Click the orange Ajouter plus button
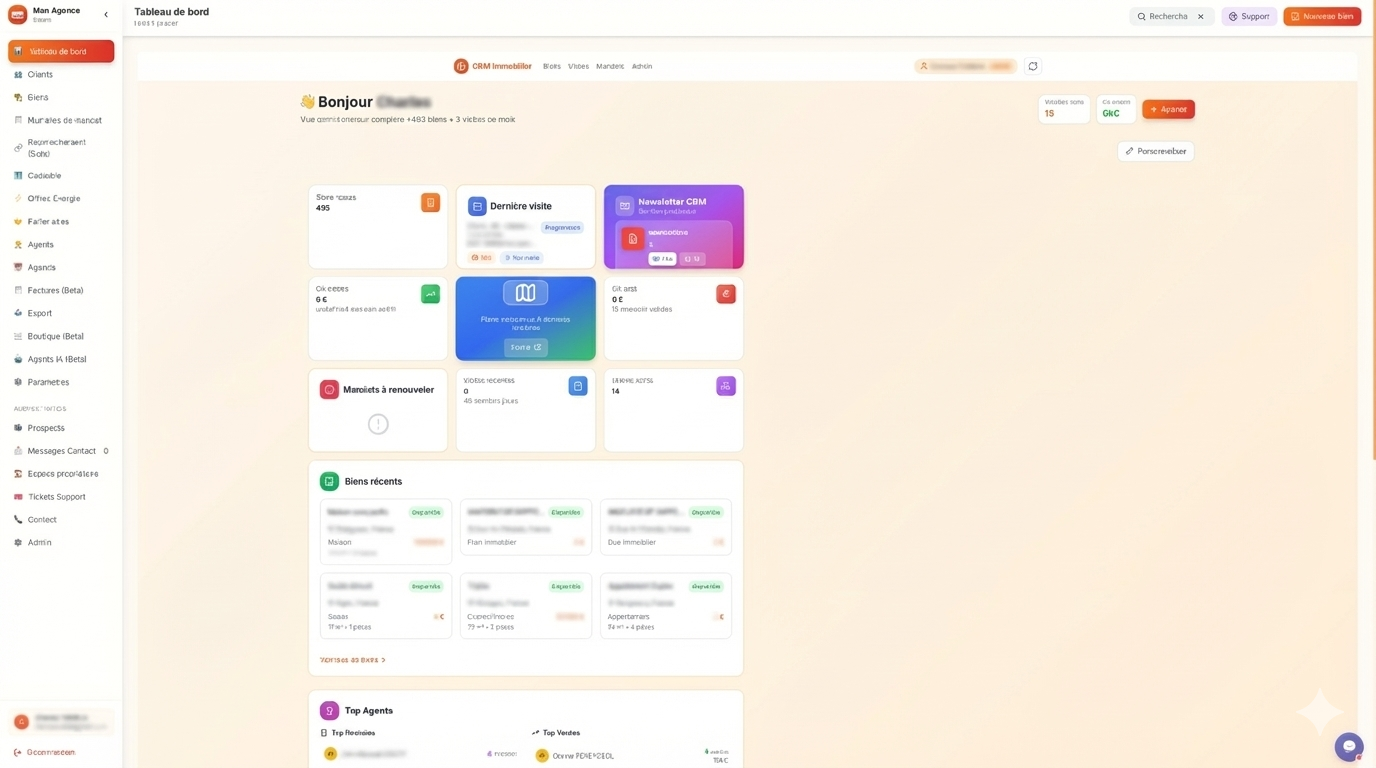Screen dimensions: 1376x768 point(1168,109)
